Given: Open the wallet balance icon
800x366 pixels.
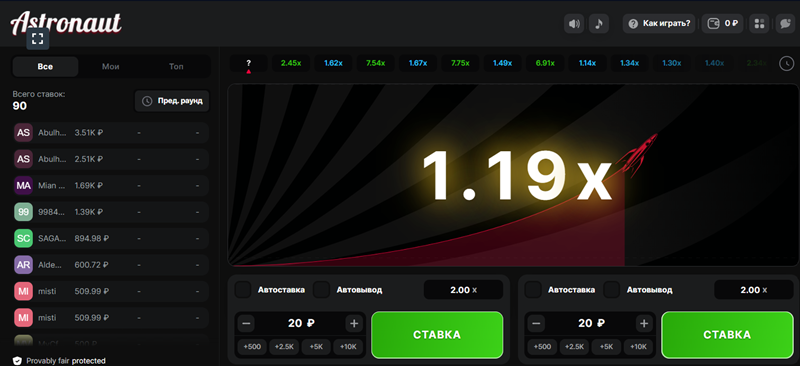Looking at the screenshot, I should [713, 23].
